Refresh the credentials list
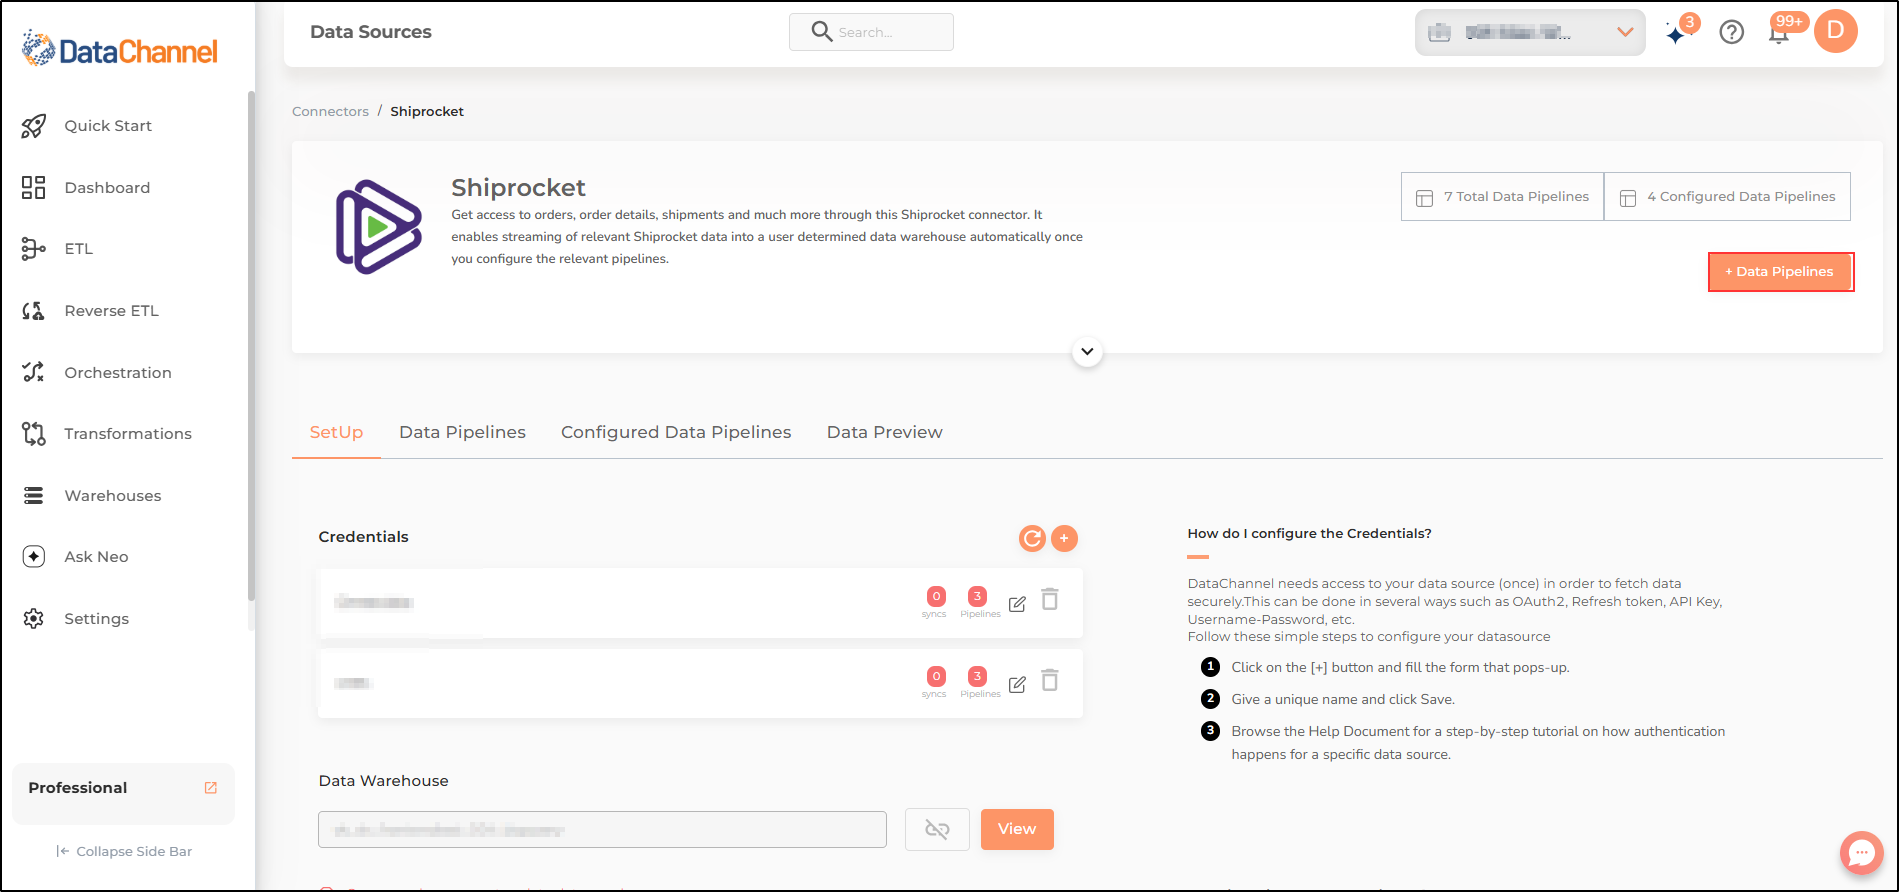This screenshot has height=892, width=1899. click(x=1032, y=539)
